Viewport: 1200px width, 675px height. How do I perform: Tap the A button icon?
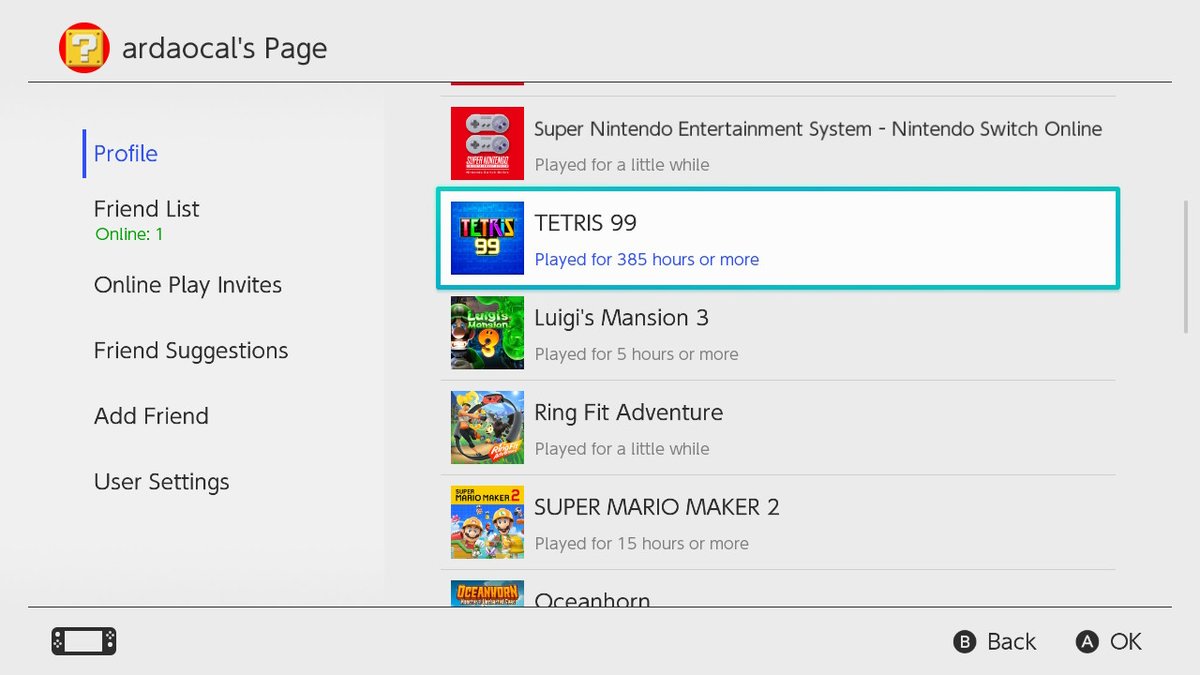[x=1087, y=642]
